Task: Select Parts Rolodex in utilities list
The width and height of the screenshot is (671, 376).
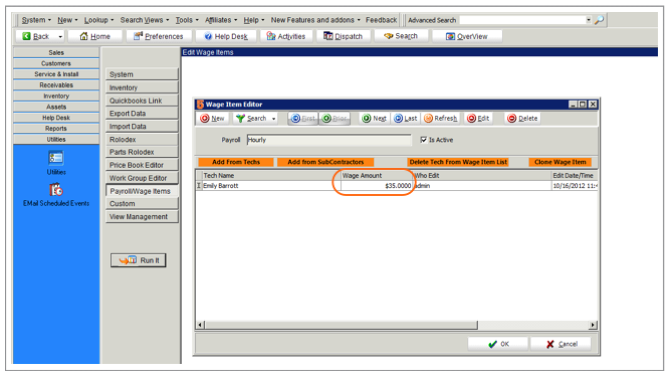Action: pyautogui.click(x=142, y=152)
